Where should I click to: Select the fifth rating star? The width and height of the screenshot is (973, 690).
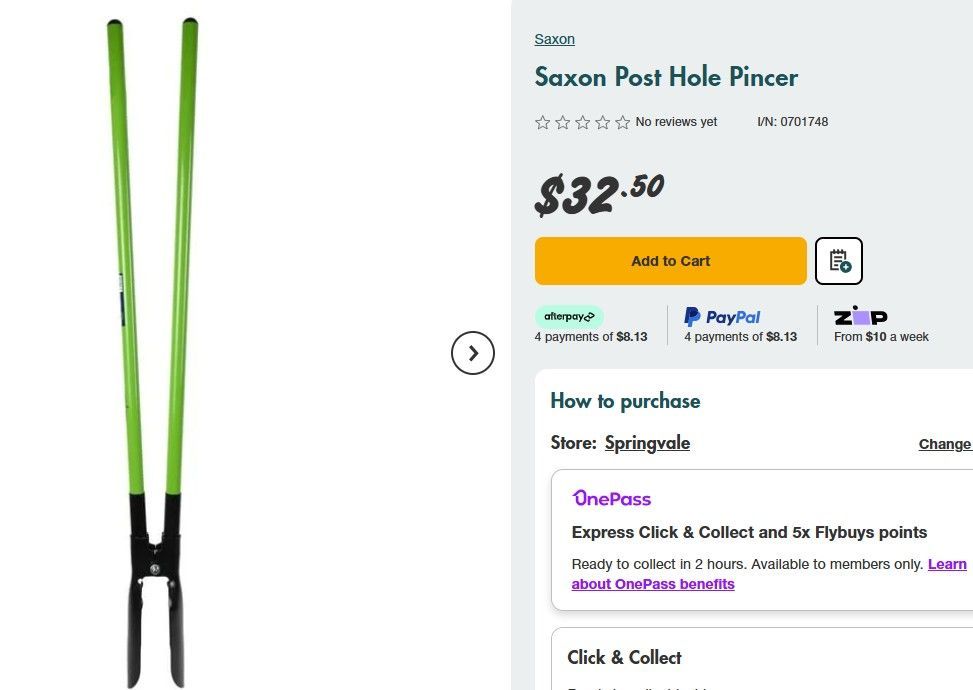click(x=622, y=122)
